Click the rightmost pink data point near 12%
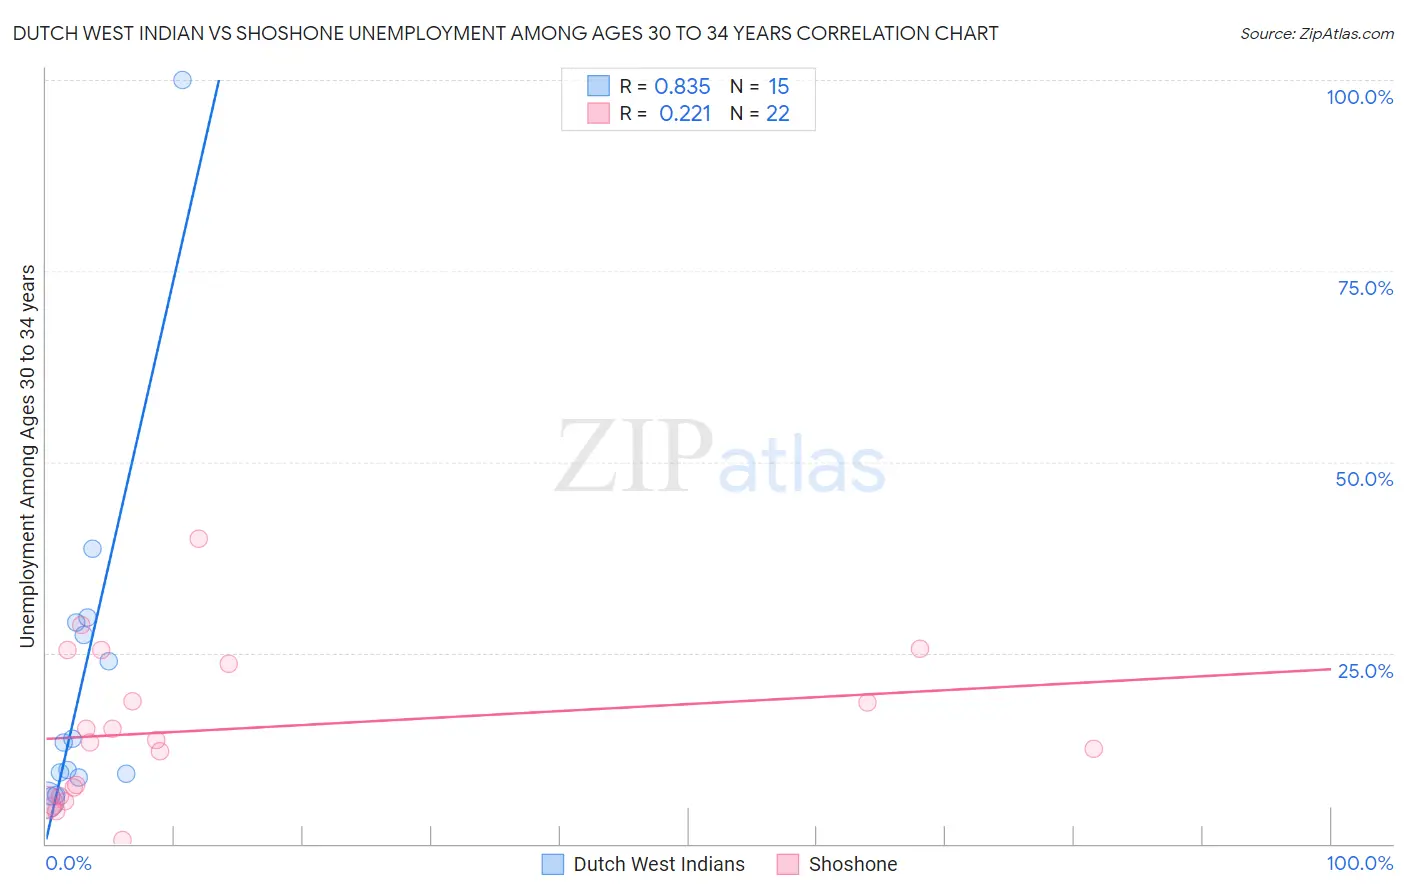Screen dimensions: 1406x892 pyautogui.click(x=1093, y=748)
